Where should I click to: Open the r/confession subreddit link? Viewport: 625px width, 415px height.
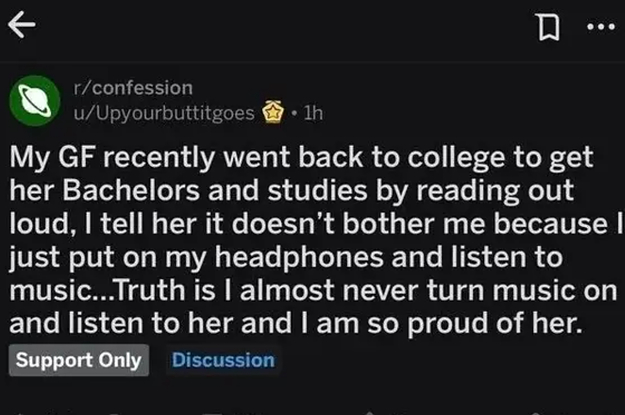point(134,88)
